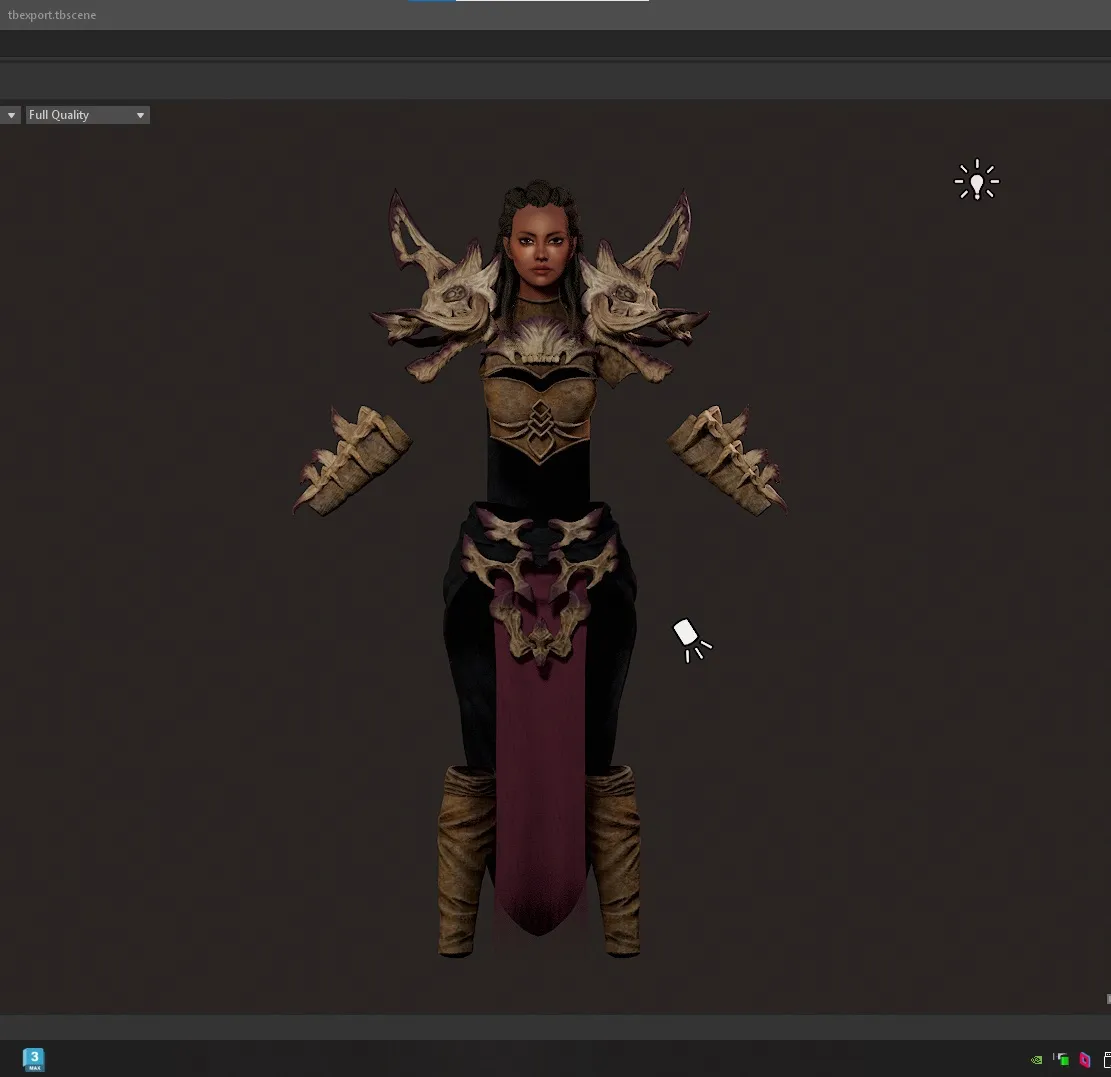This screenshot has width=1111, height=1077.
Task: Click the pink cube tray icon
Action: (x=1085, y=1059)
